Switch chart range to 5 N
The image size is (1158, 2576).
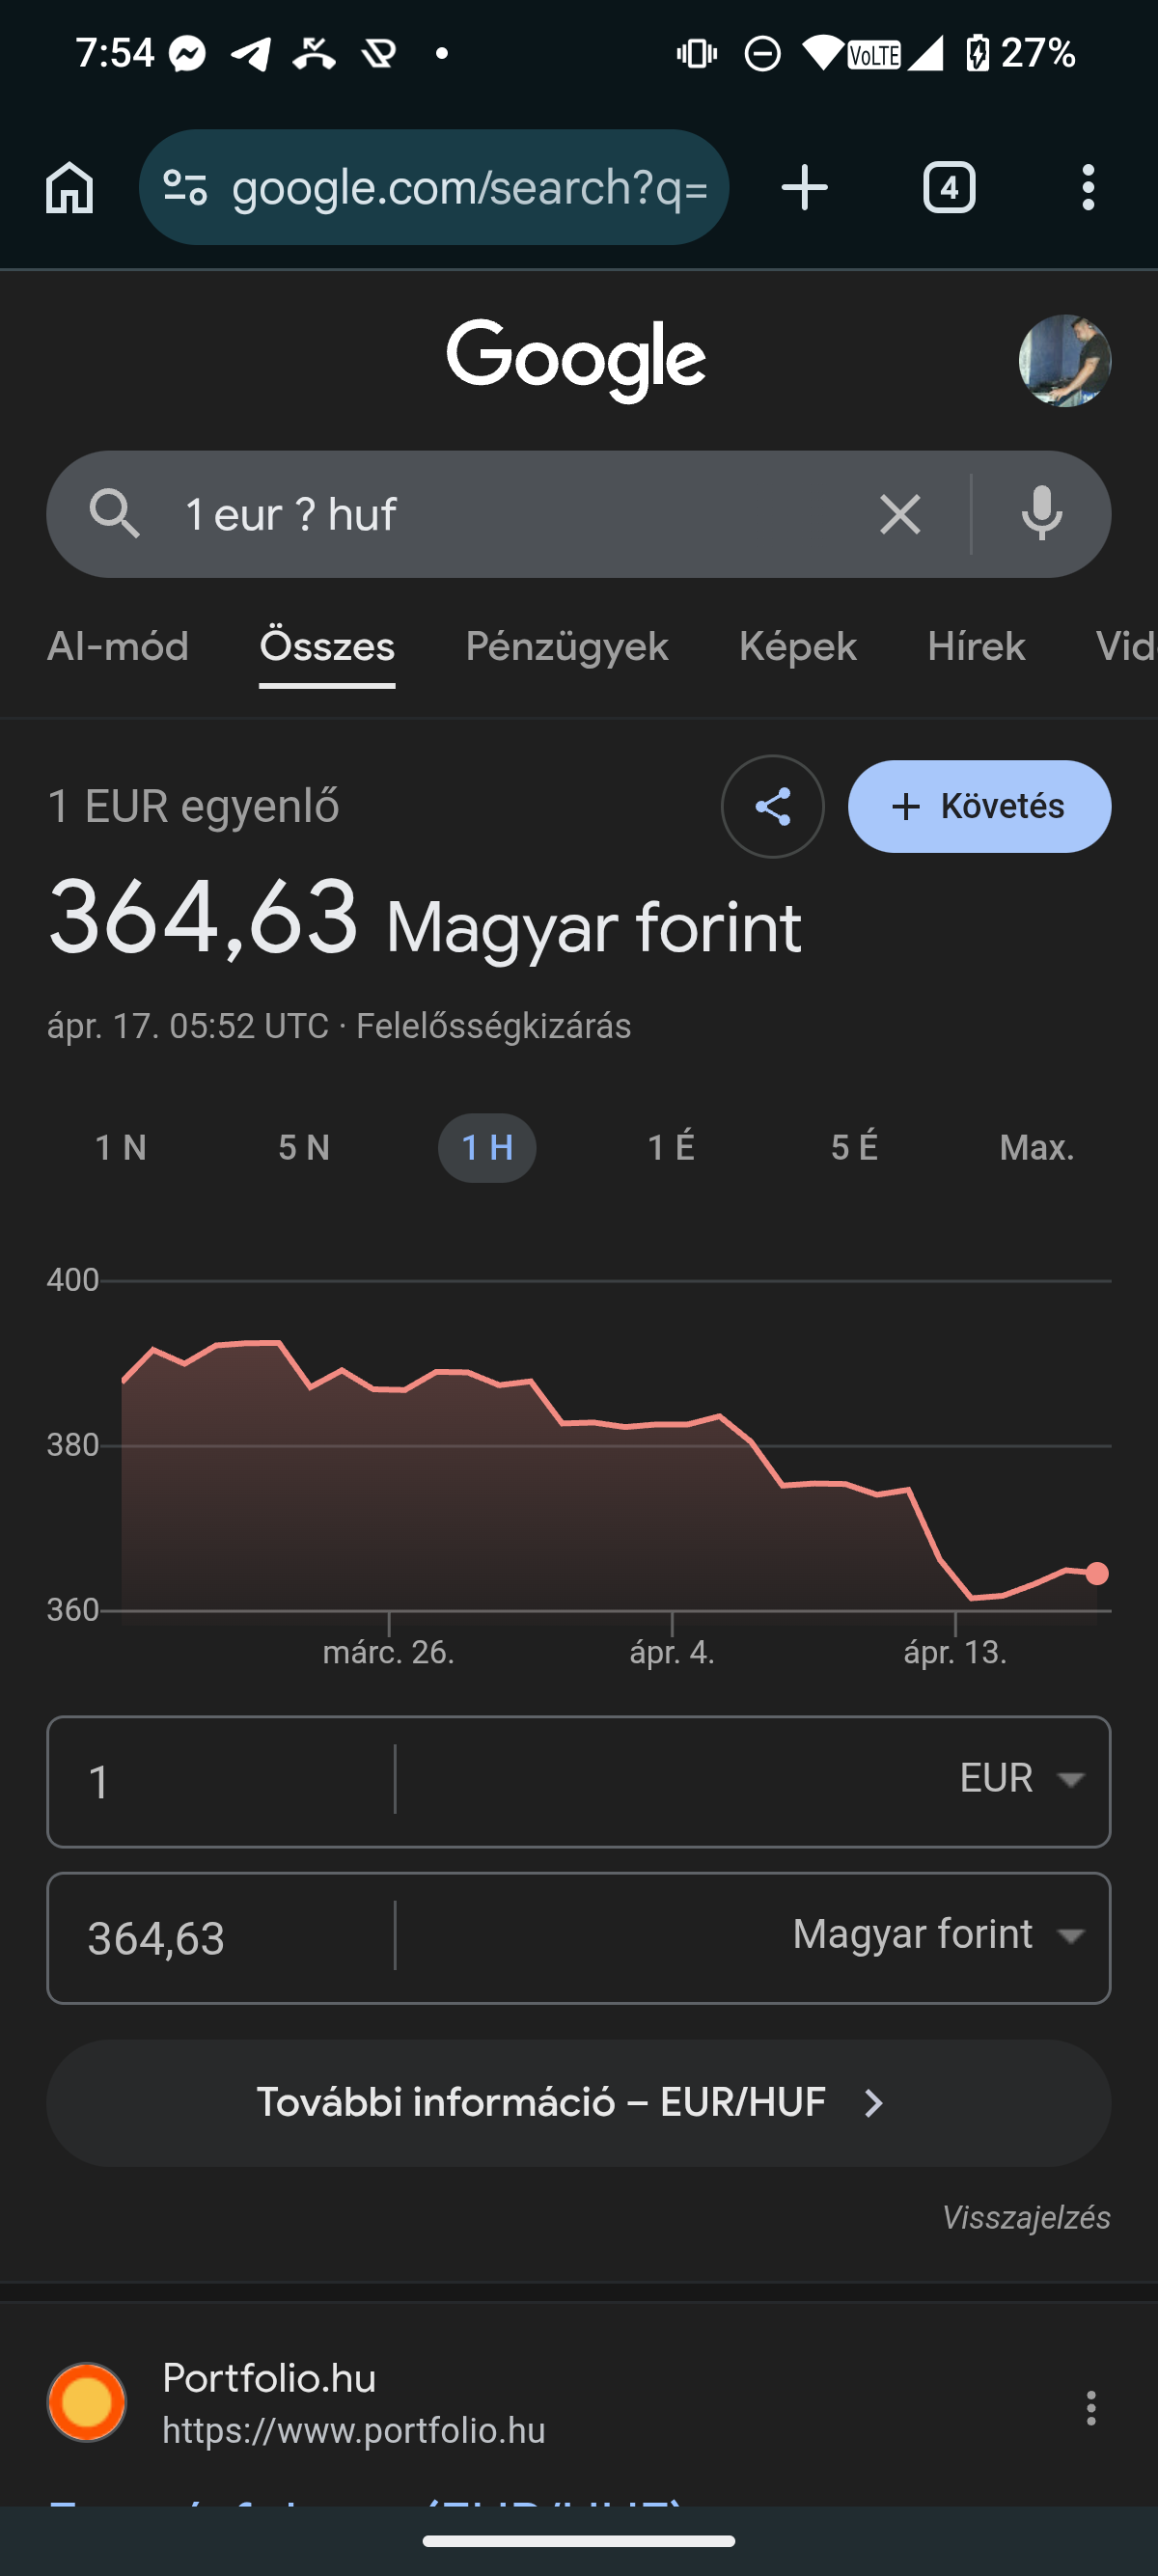pyautogui.click(x=304, y=1147)
